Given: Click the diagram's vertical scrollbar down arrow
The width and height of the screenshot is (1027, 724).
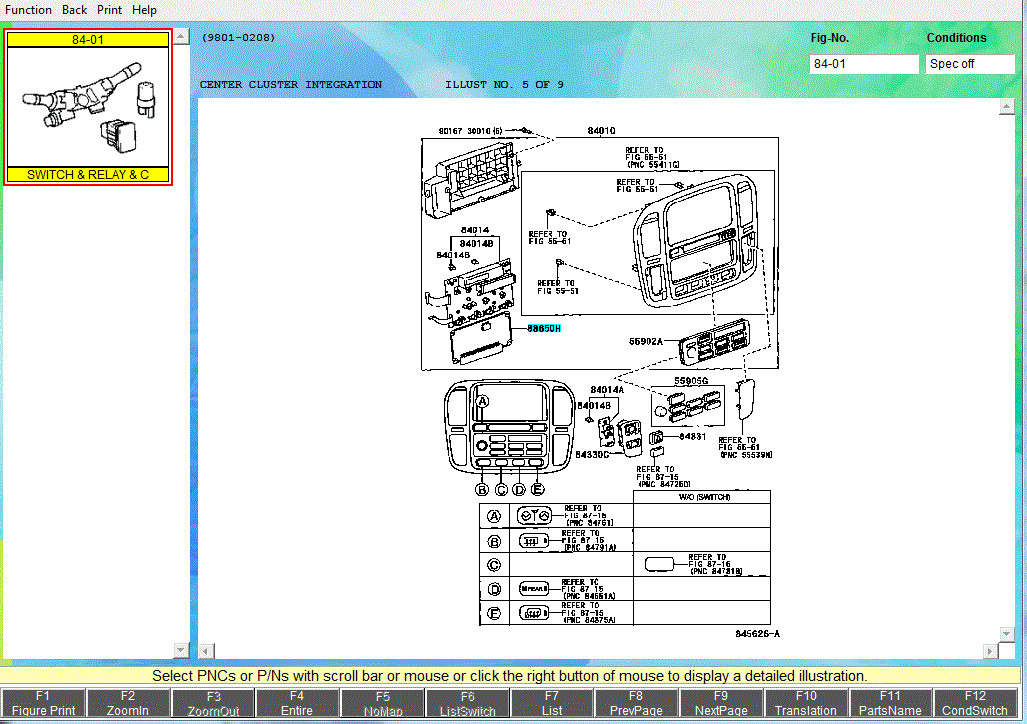Looking at the screenshot, I should 1007,633.
